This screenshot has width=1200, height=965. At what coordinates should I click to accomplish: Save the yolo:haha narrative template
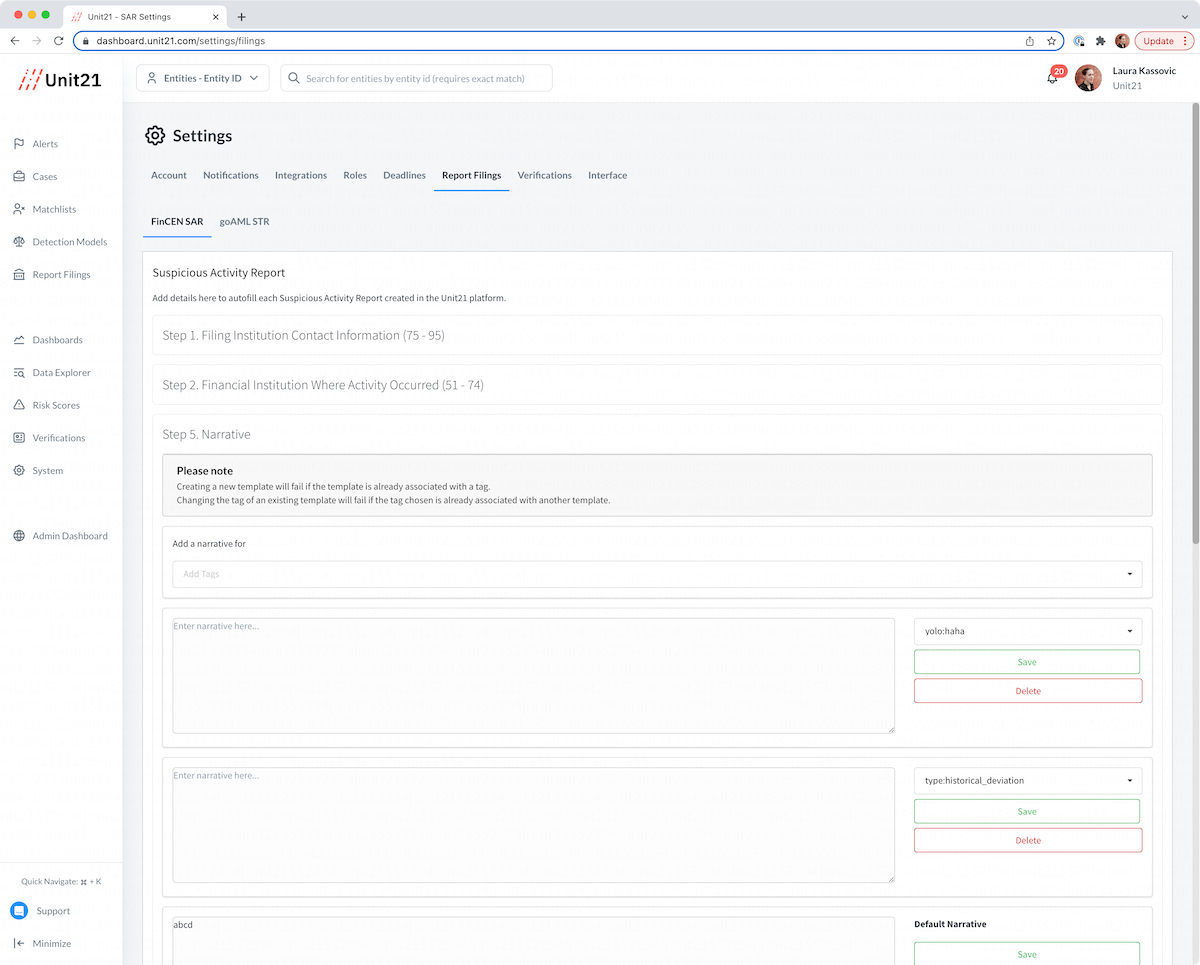[x=1026, y=662]
